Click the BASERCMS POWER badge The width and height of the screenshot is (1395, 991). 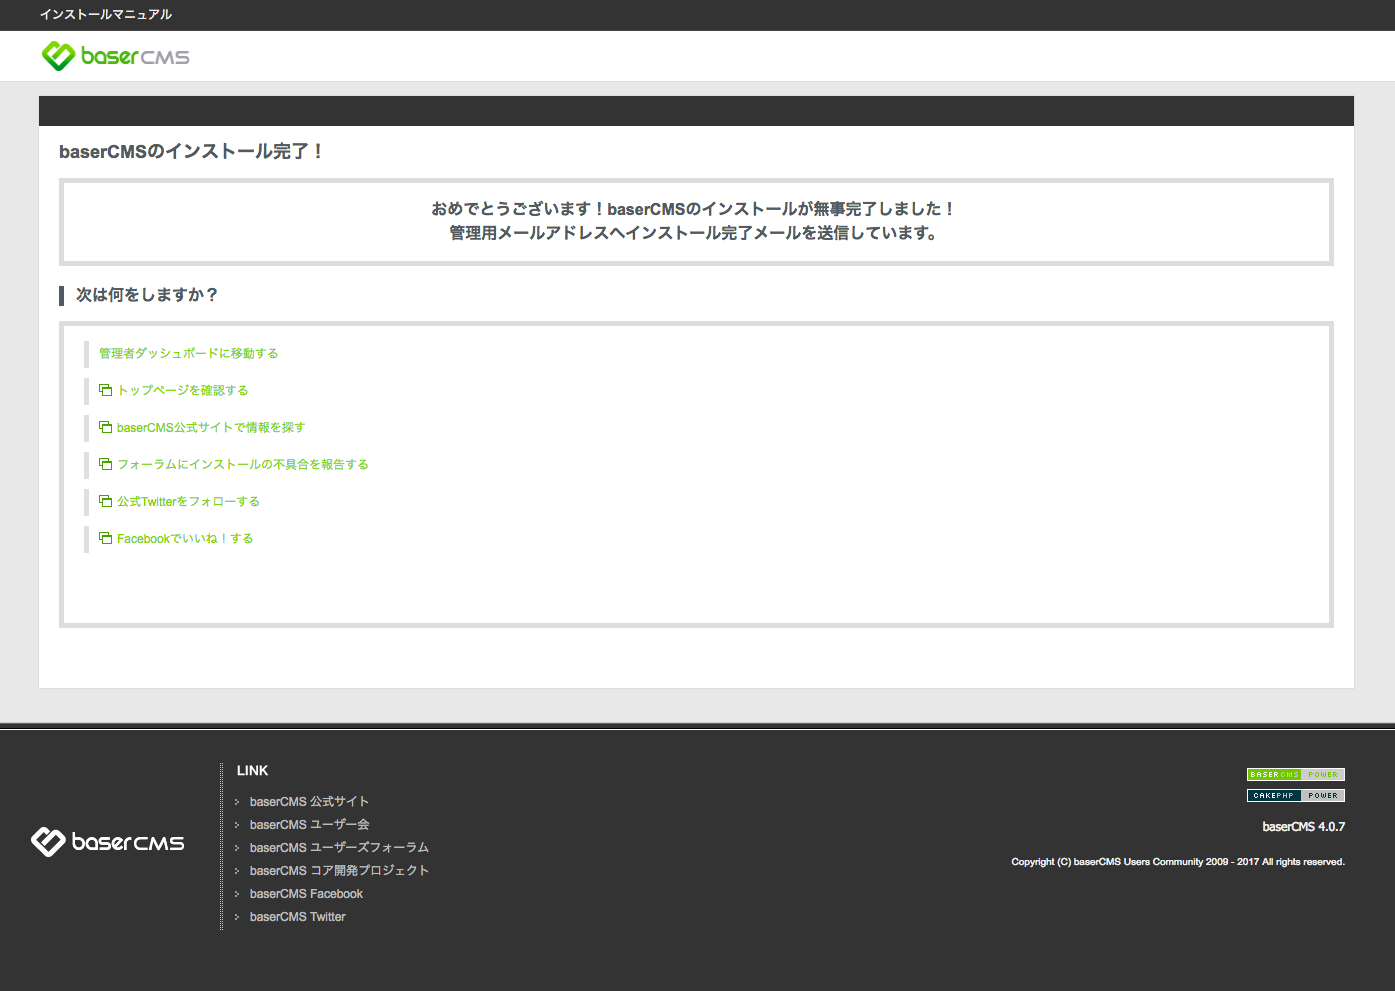click(1295, 774)
